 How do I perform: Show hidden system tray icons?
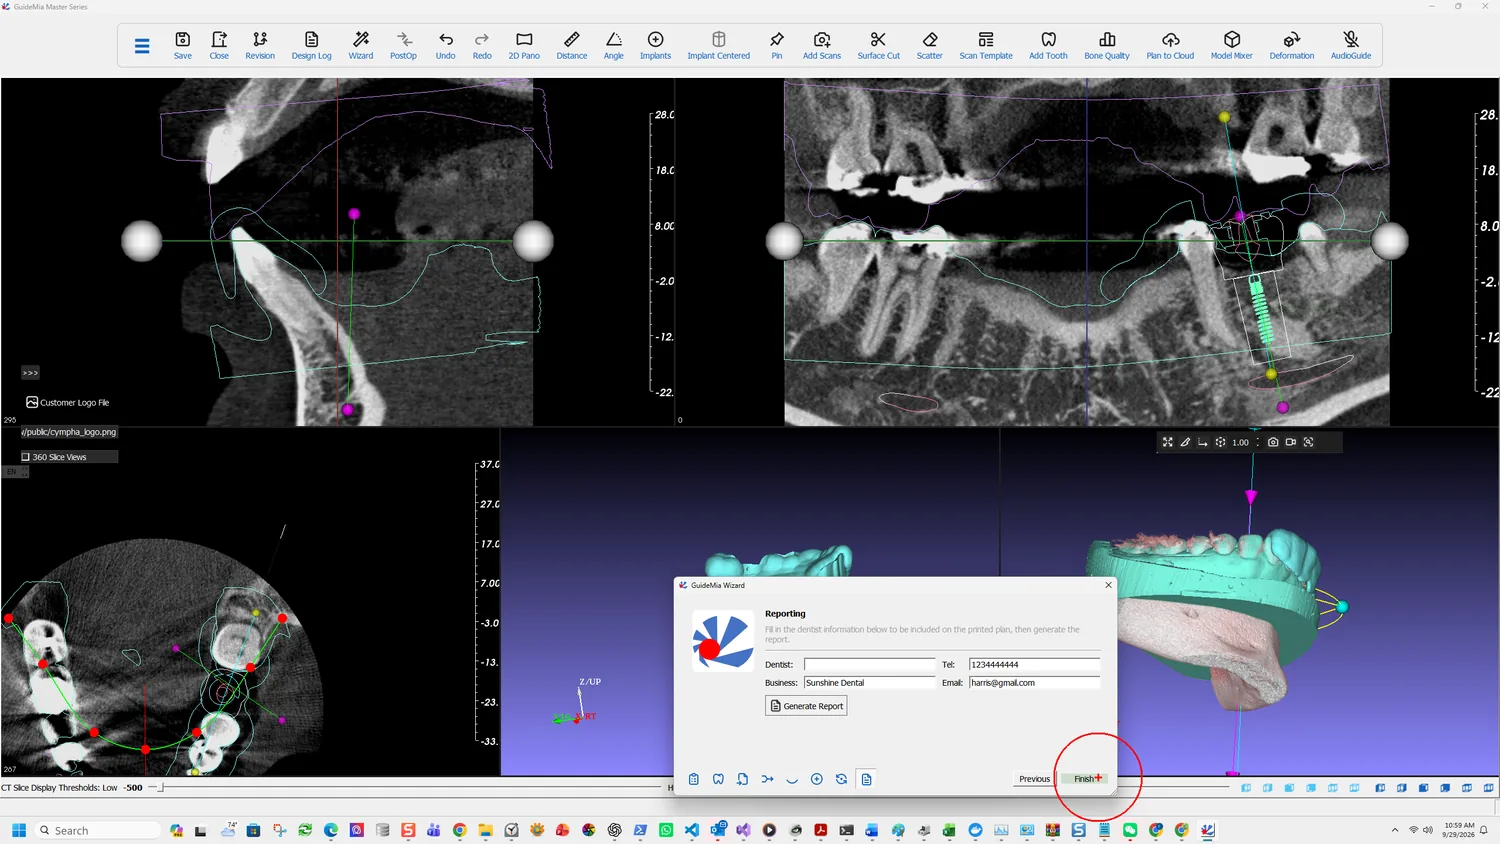1395,830
